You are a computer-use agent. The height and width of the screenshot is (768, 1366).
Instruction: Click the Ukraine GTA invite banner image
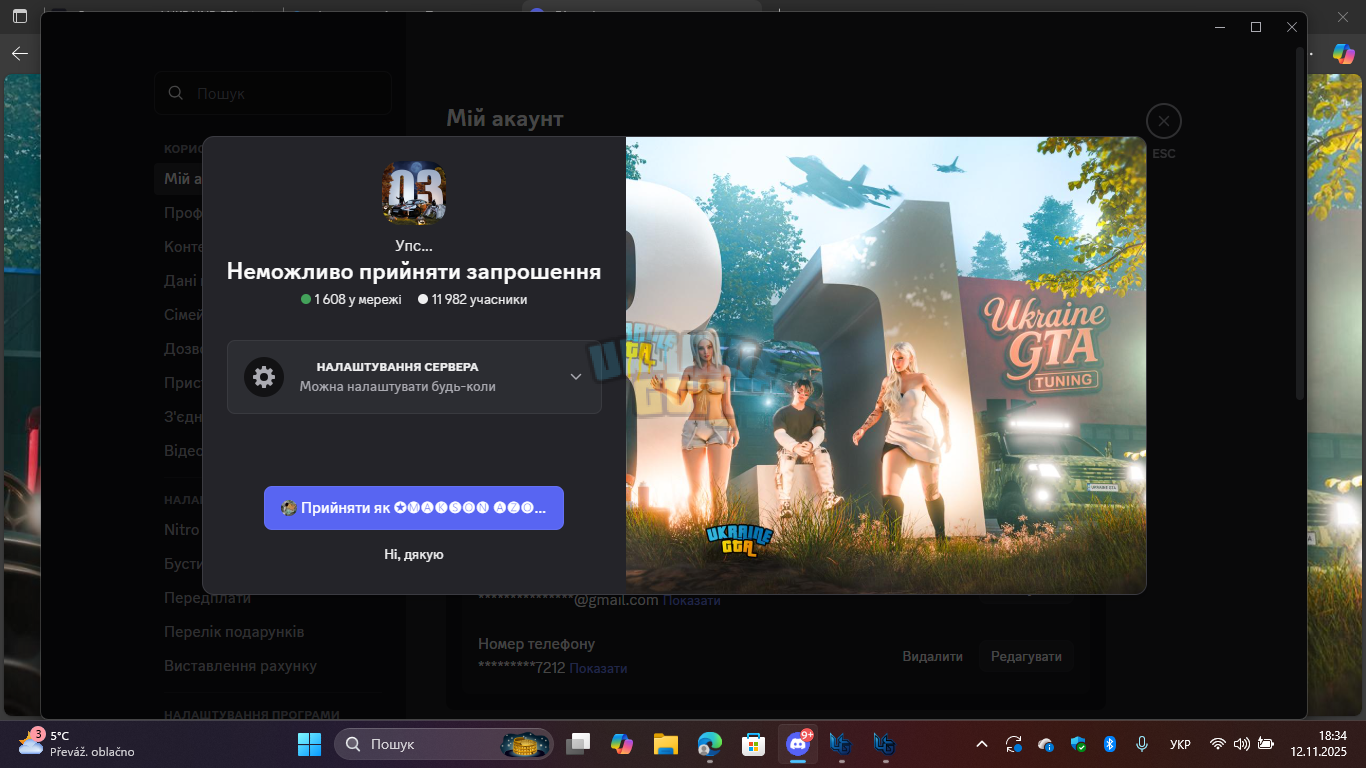tap(886, 365)
